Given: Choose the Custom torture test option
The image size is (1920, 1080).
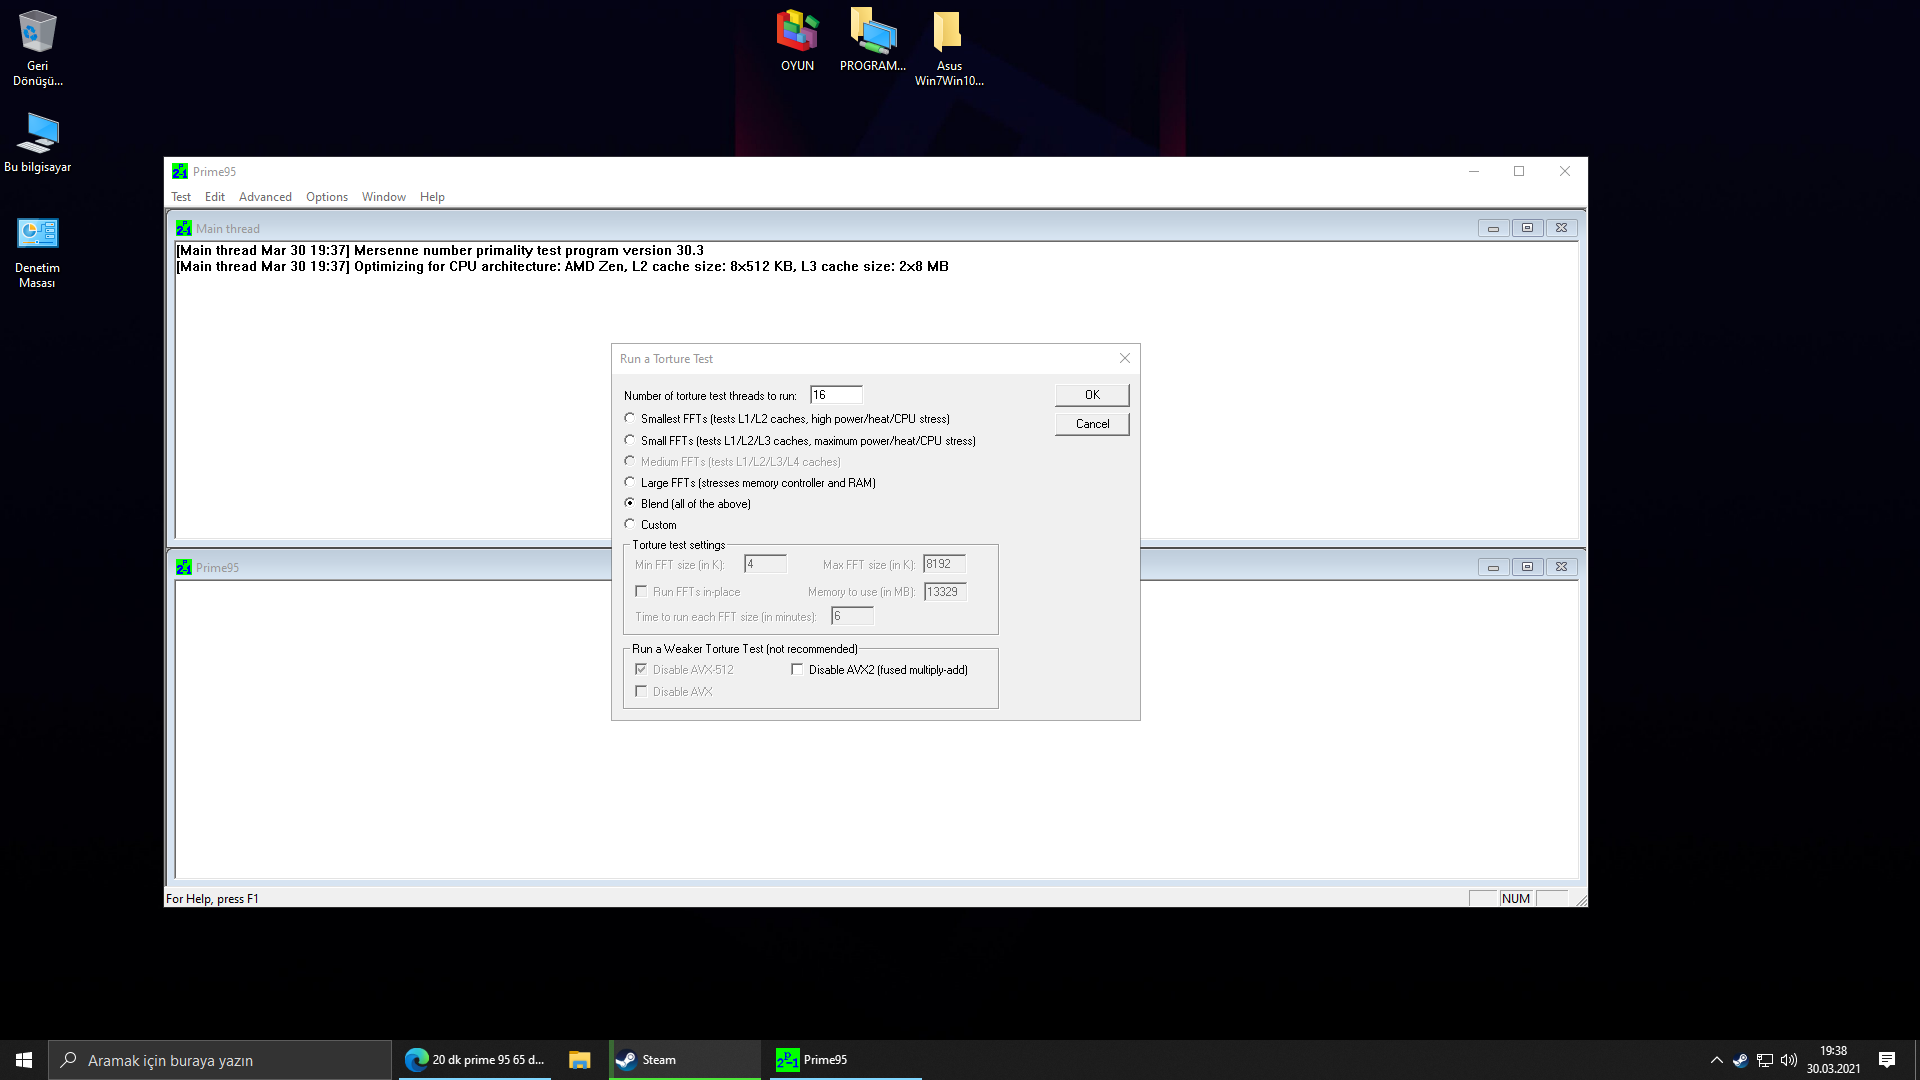Looking at the screenshot, I should 630,525.
